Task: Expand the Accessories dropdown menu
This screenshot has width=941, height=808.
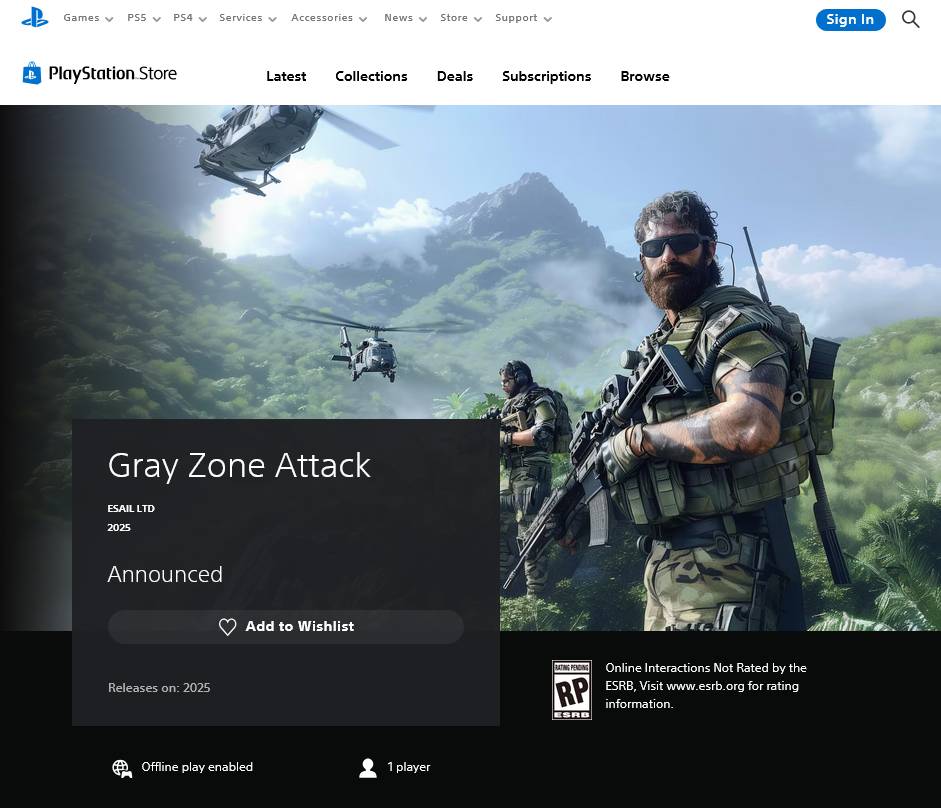Action: (x=329, y=18)
